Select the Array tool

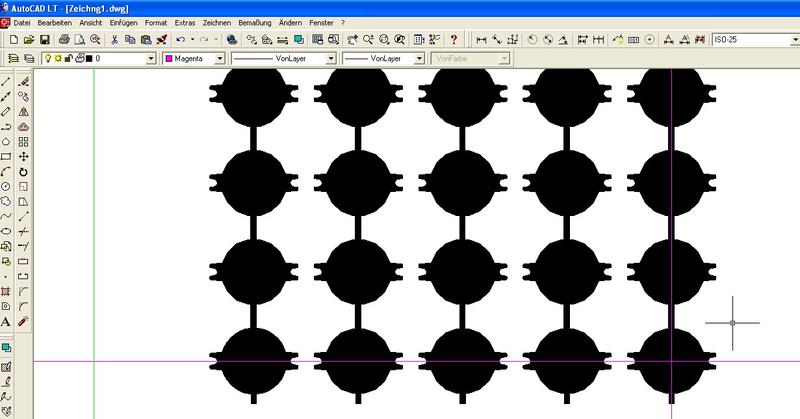23,142
